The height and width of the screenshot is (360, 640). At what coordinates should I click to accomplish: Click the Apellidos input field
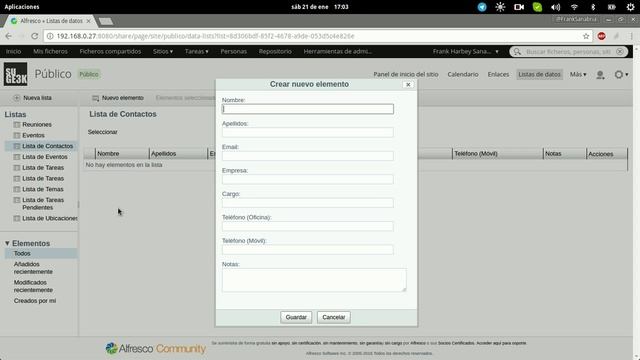click(308, 132)
